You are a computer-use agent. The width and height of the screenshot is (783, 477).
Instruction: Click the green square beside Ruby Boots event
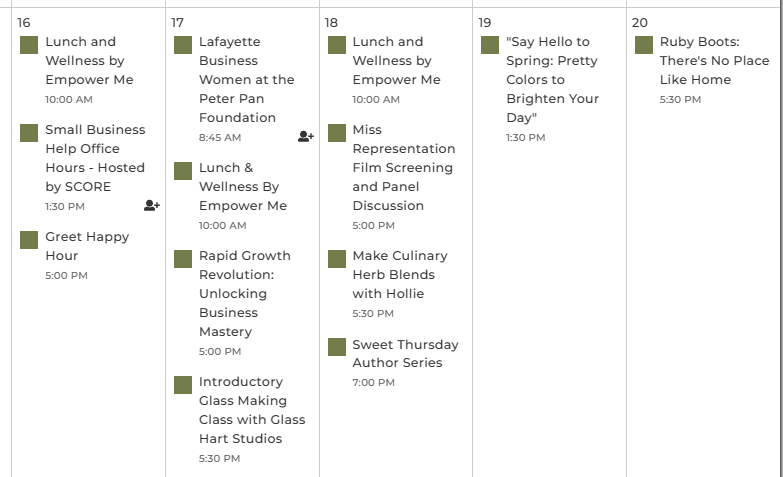644,45
